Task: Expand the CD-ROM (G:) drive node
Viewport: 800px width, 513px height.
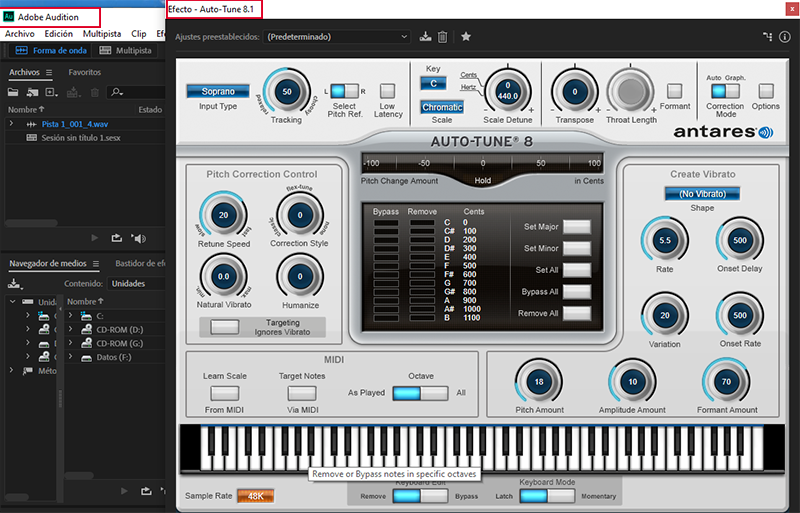Action: tap(70, 344)
